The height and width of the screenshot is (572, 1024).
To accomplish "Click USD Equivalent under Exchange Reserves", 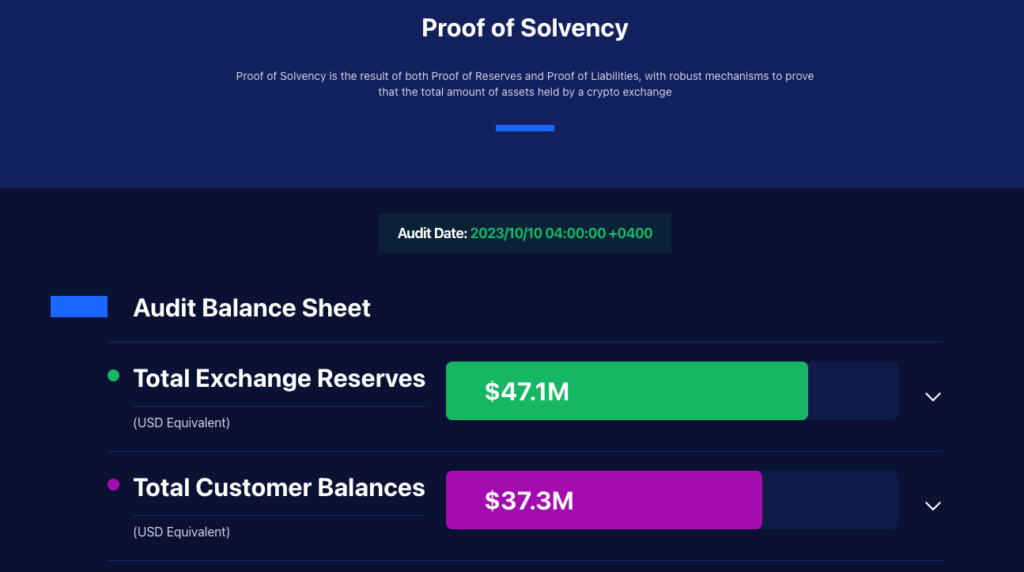I will (182, 423).
